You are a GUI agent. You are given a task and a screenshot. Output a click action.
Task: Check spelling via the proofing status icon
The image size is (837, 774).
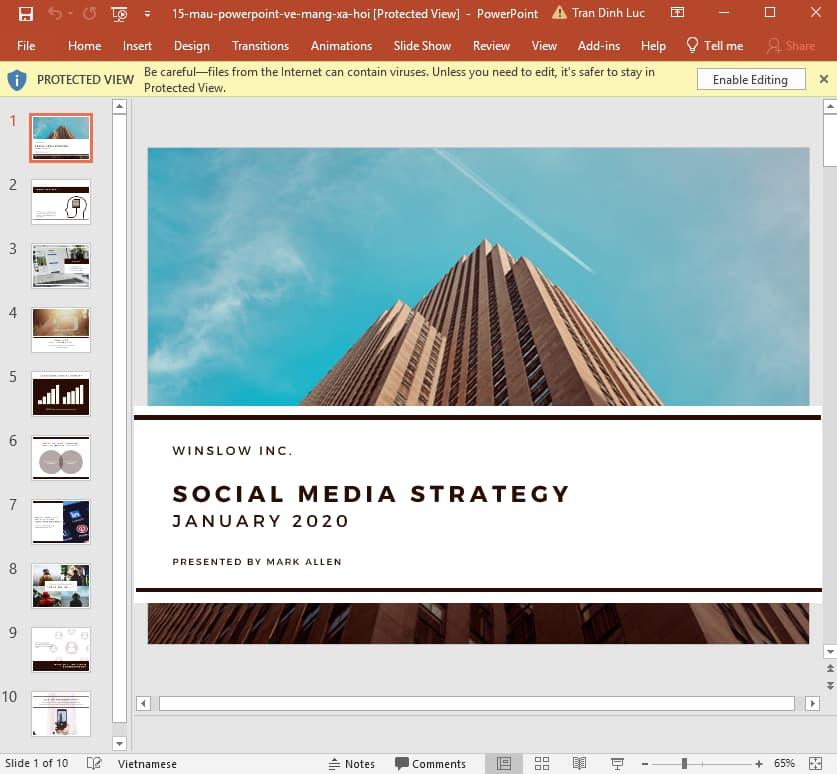click(92, 763)
